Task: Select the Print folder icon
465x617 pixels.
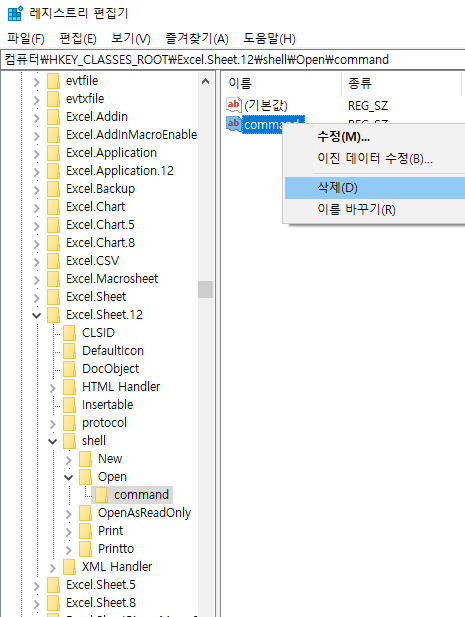Action: point(85,531)
